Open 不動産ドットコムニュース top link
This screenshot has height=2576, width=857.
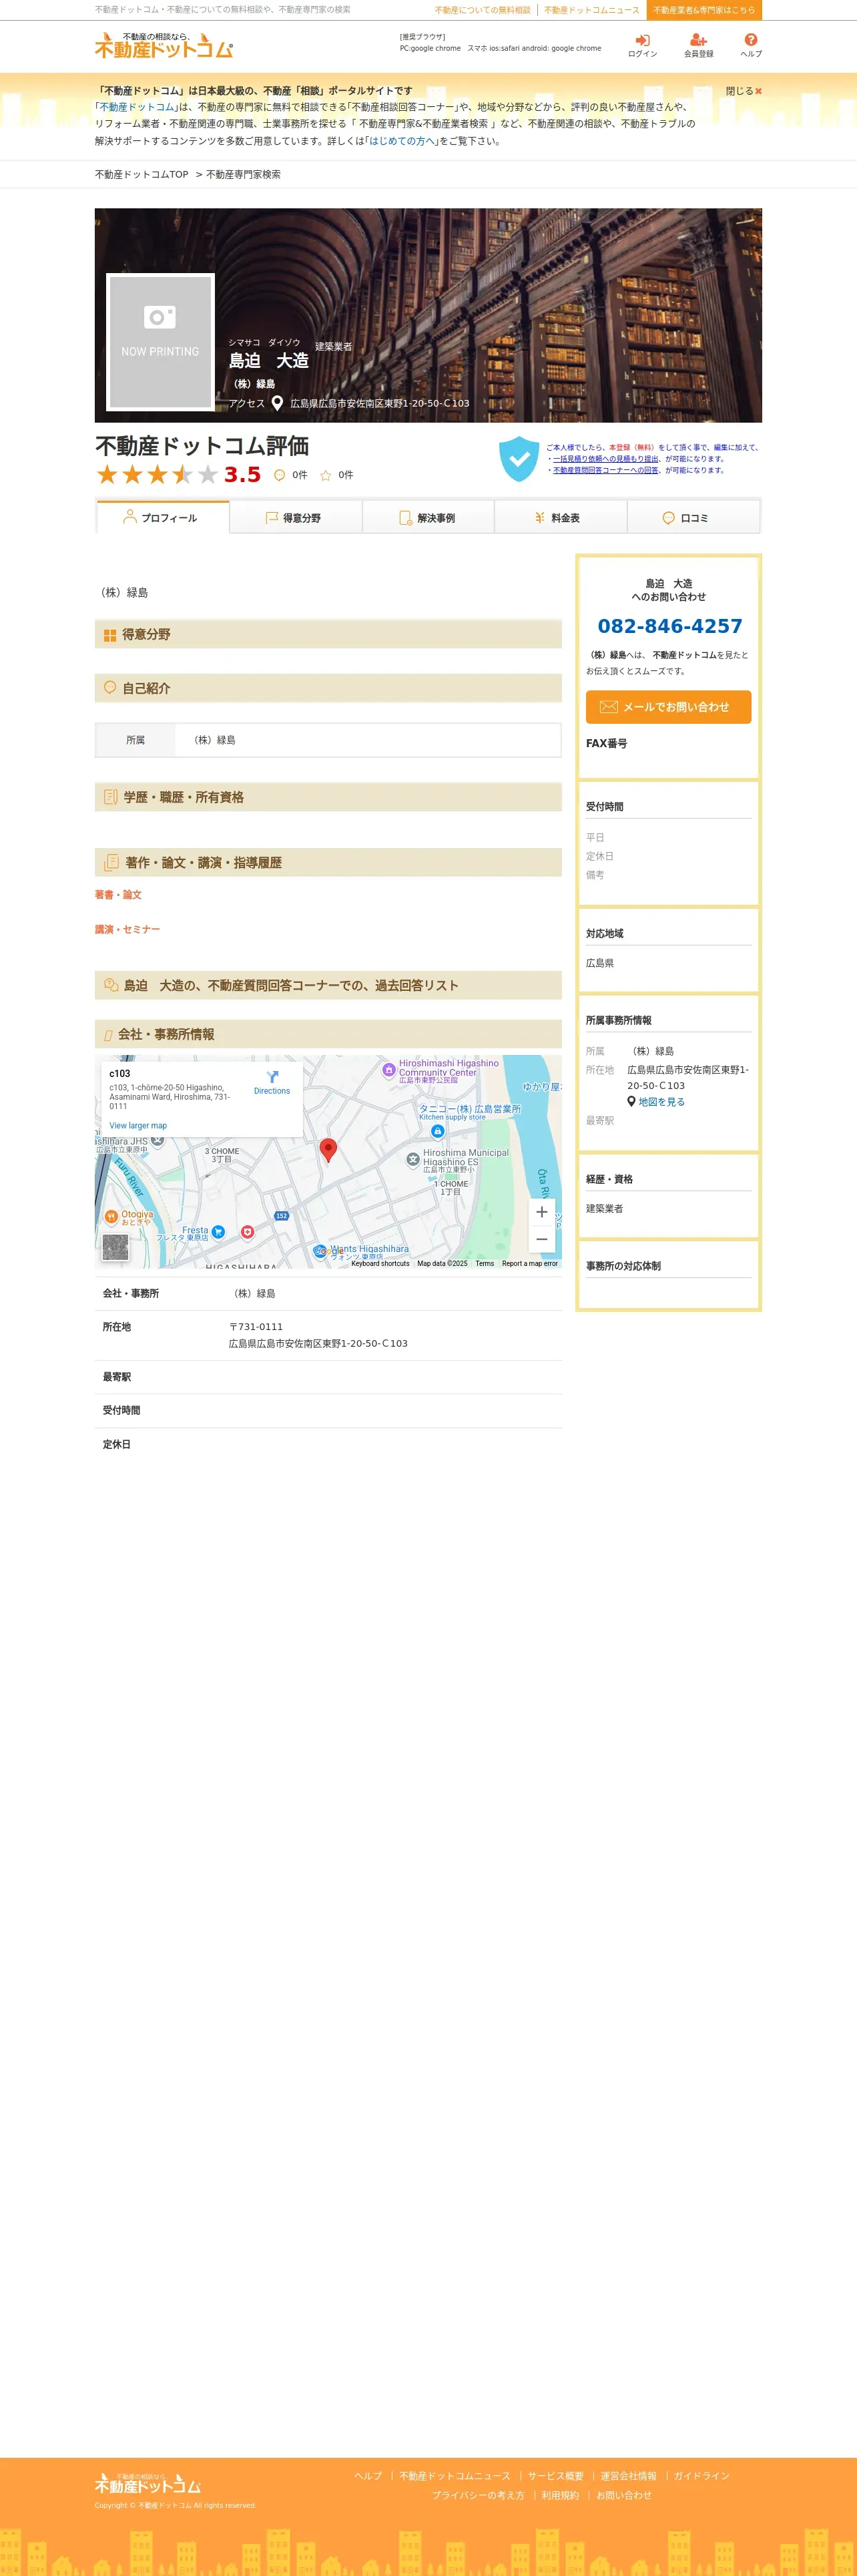point(591,10)
